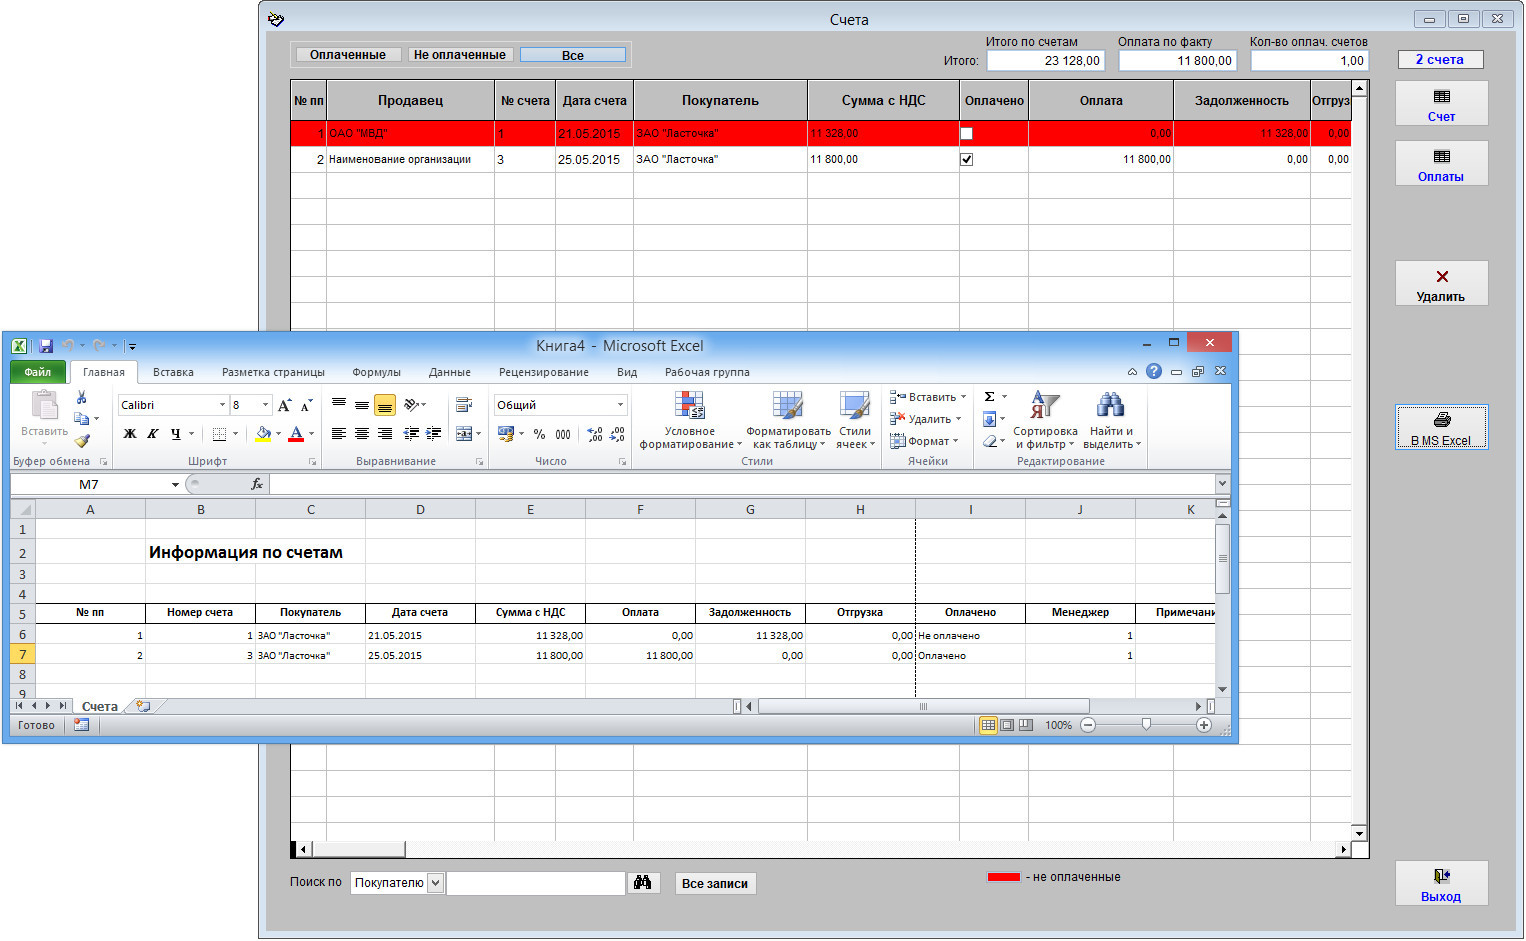This screenshot has width=1526, height=941.
Task: Click the Excel zoom slider handle
Action: tap(1146, 725)
